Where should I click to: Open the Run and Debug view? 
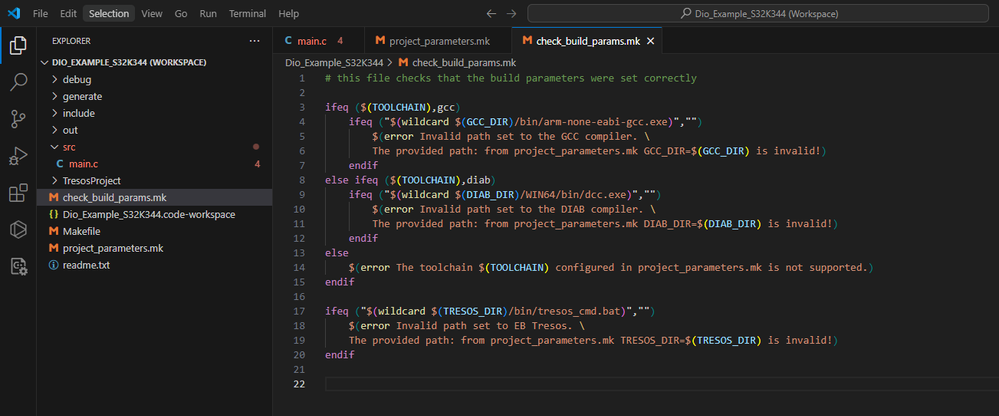click(17, 156)
